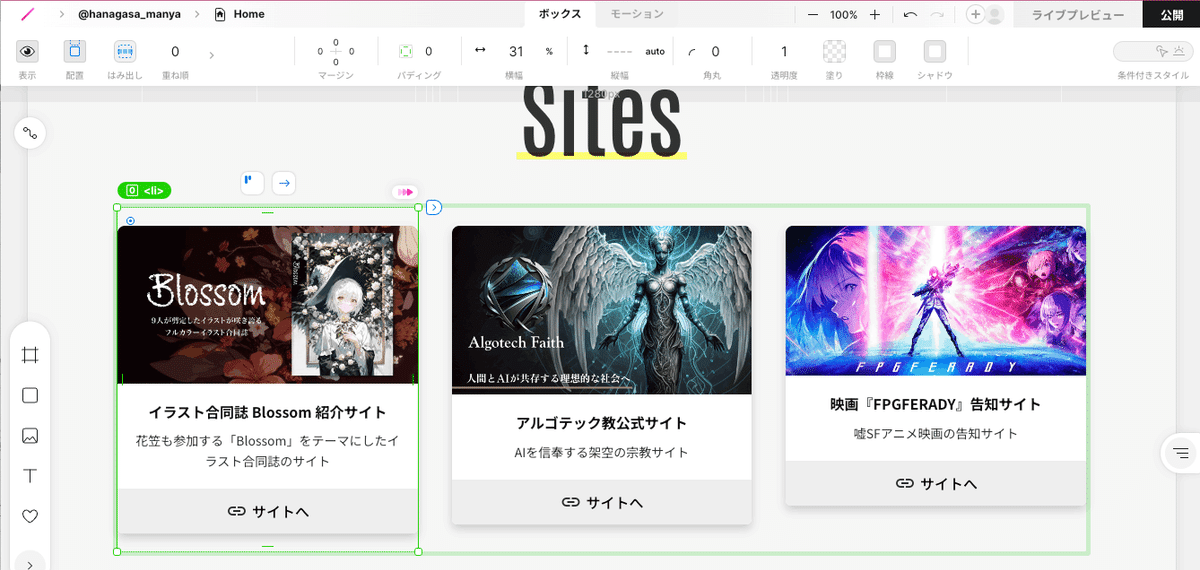This screenshot has width=1200, height=570.
Task: Click サイトへ on FPGFERADY card
Action: pos(935,483)
